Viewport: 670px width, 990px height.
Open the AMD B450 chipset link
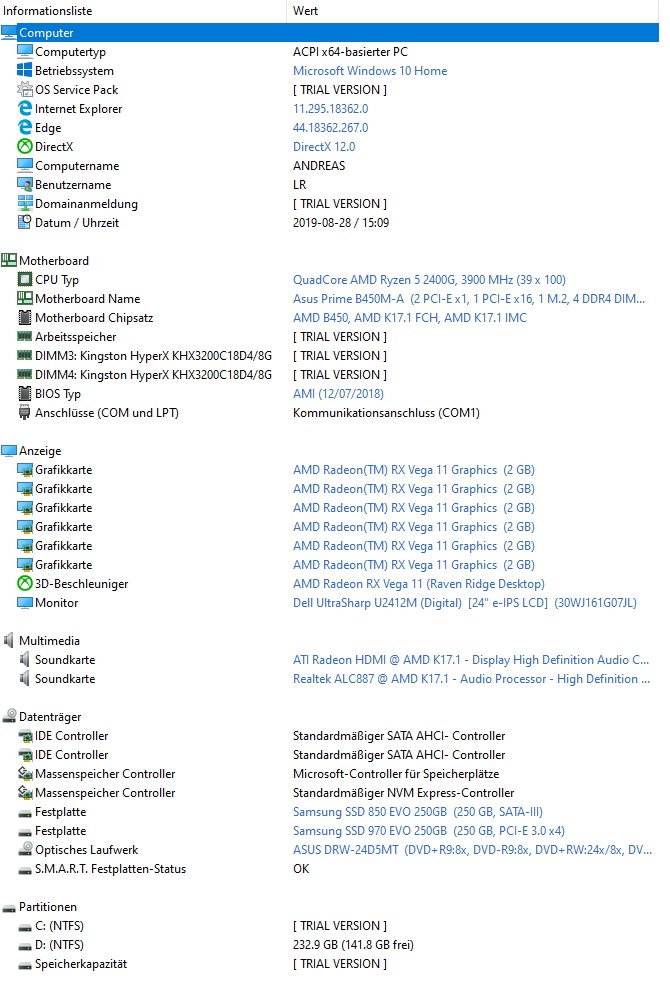pos(410,318)
